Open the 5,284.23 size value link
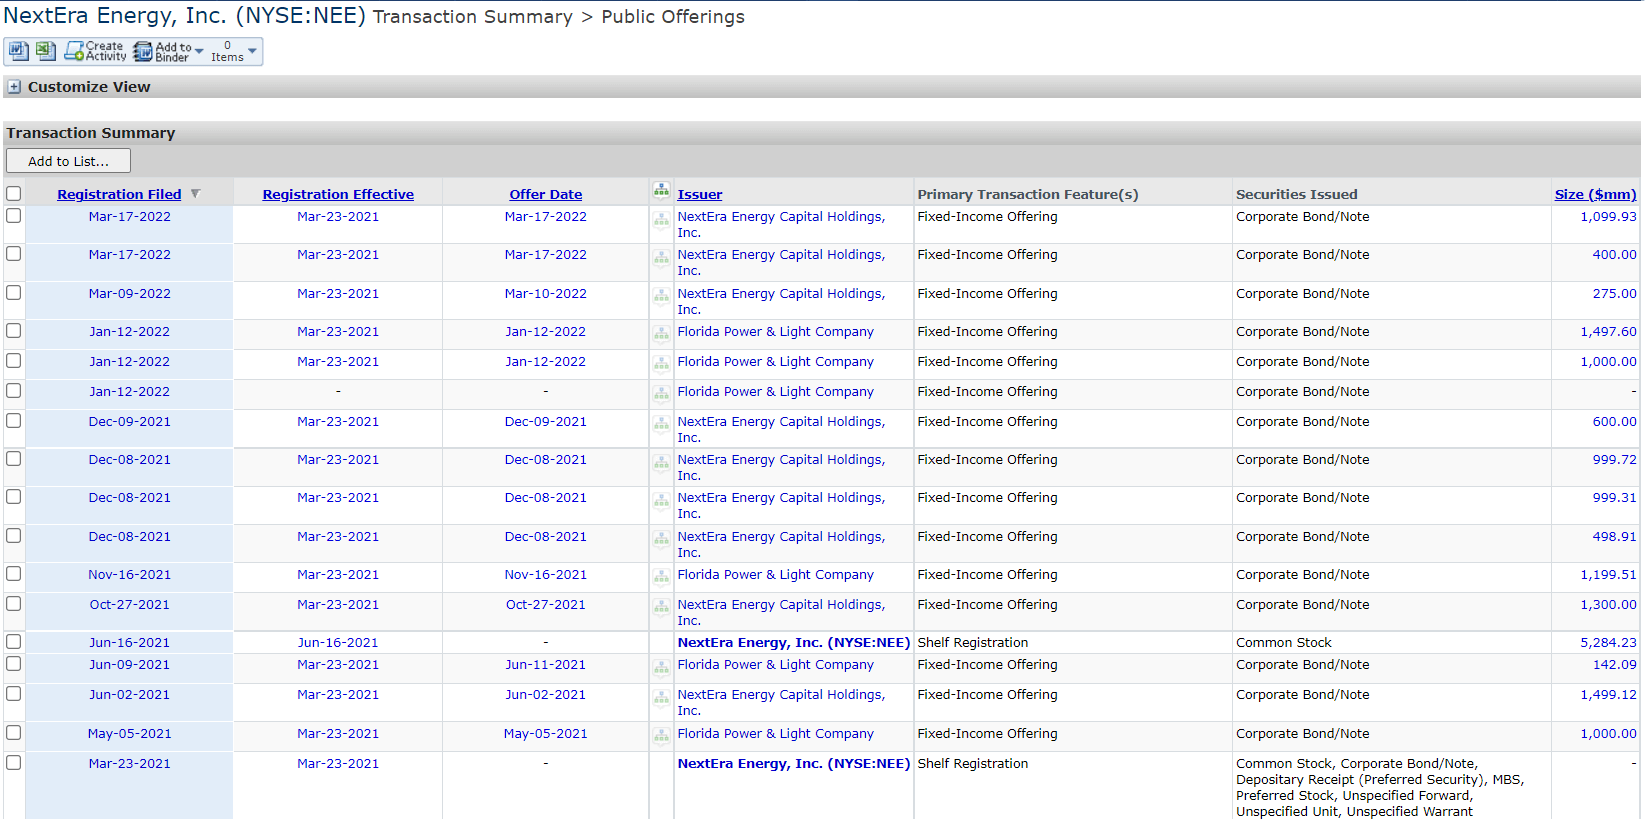The width and height of the screenshot is (1647, 819). coord(1608,642)
